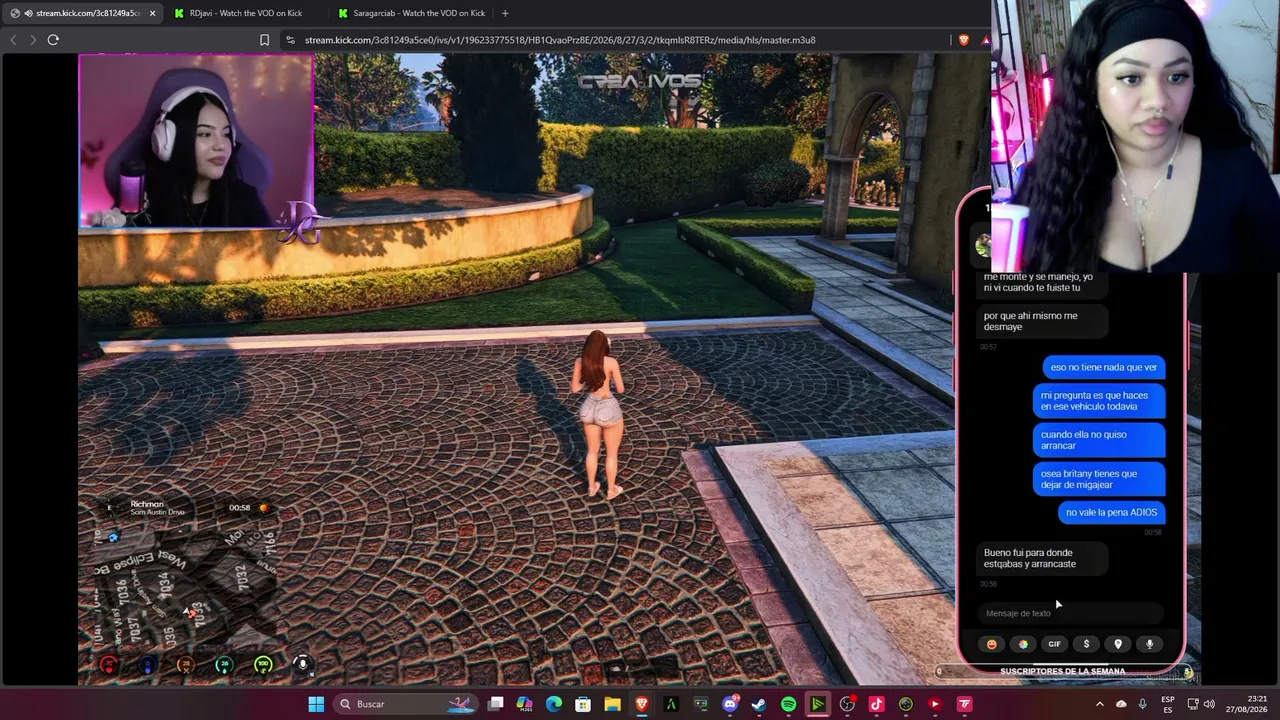Go forward to the next page
The width and height of the screenshot is (1280, 720).
pyautogui.click(x=33, y=40)
